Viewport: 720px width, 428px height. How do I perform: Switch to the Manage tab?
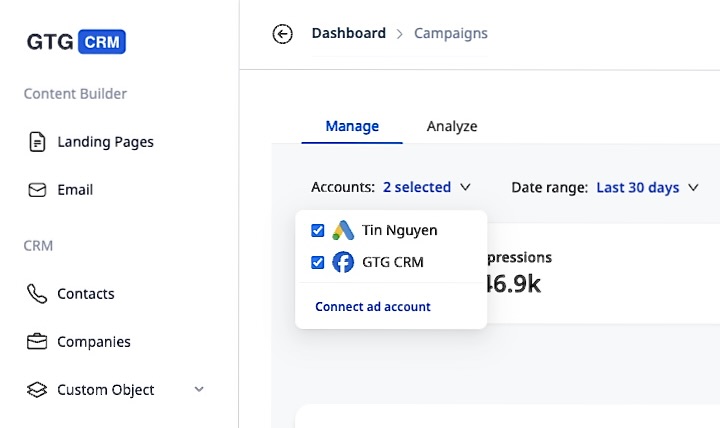352,126
